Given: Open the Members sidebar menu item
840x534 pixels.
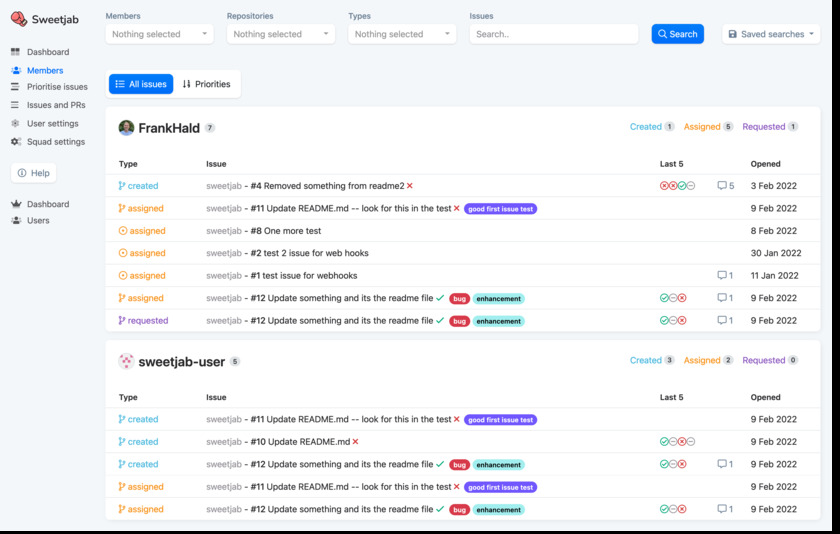Looking at the screenshot, I should pos(45,71).
